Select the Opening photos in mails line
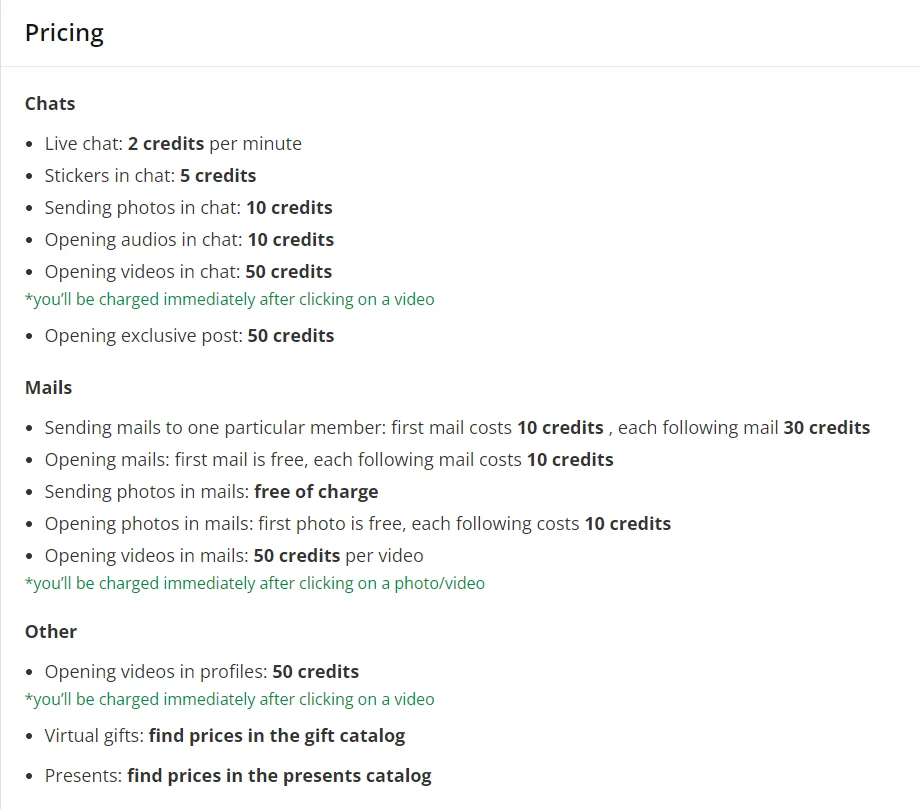Image resolution: width=921 pixels, height=809 pixels. coord(358,523)
